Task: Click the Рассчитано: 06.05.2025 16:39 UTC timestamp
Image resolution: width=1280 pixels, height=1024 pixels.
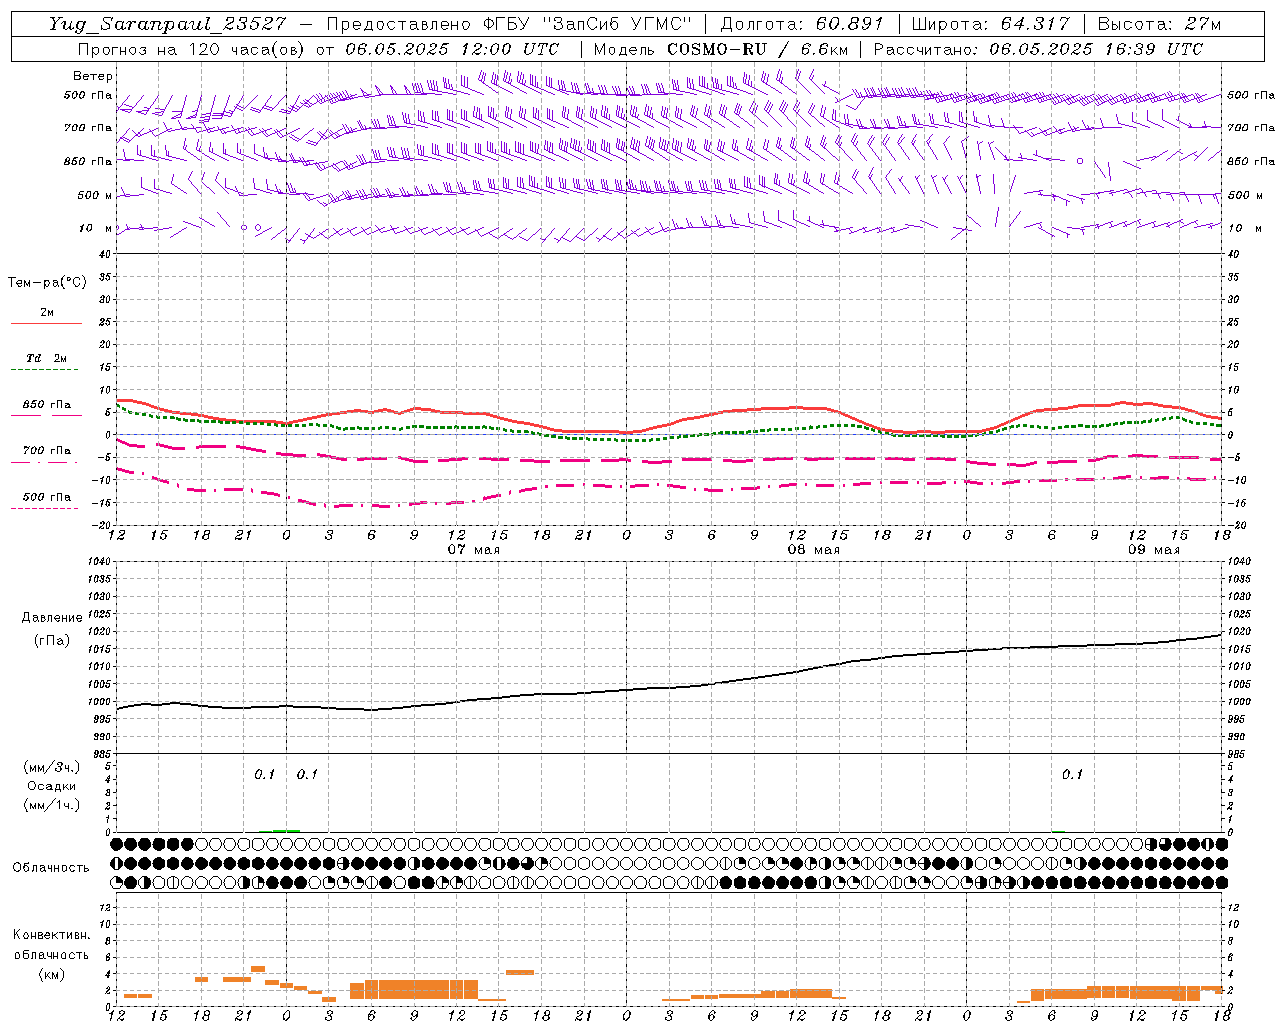Action: (1038, 49)
